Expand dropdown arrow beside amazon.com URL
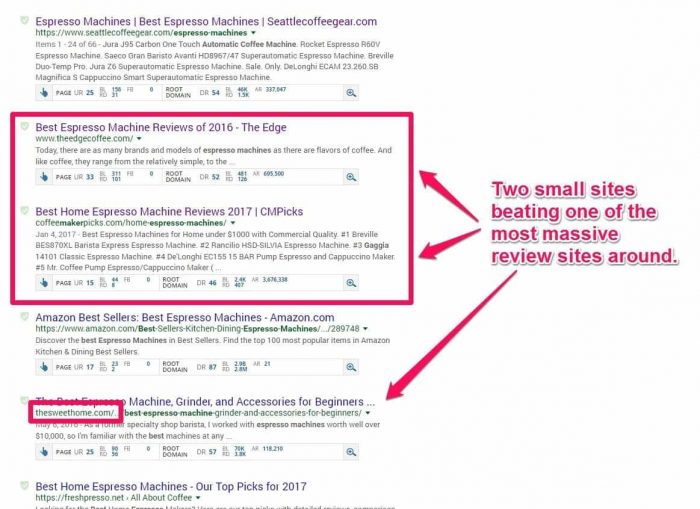The height and width of the screenshot is (509, 700). 366,329
